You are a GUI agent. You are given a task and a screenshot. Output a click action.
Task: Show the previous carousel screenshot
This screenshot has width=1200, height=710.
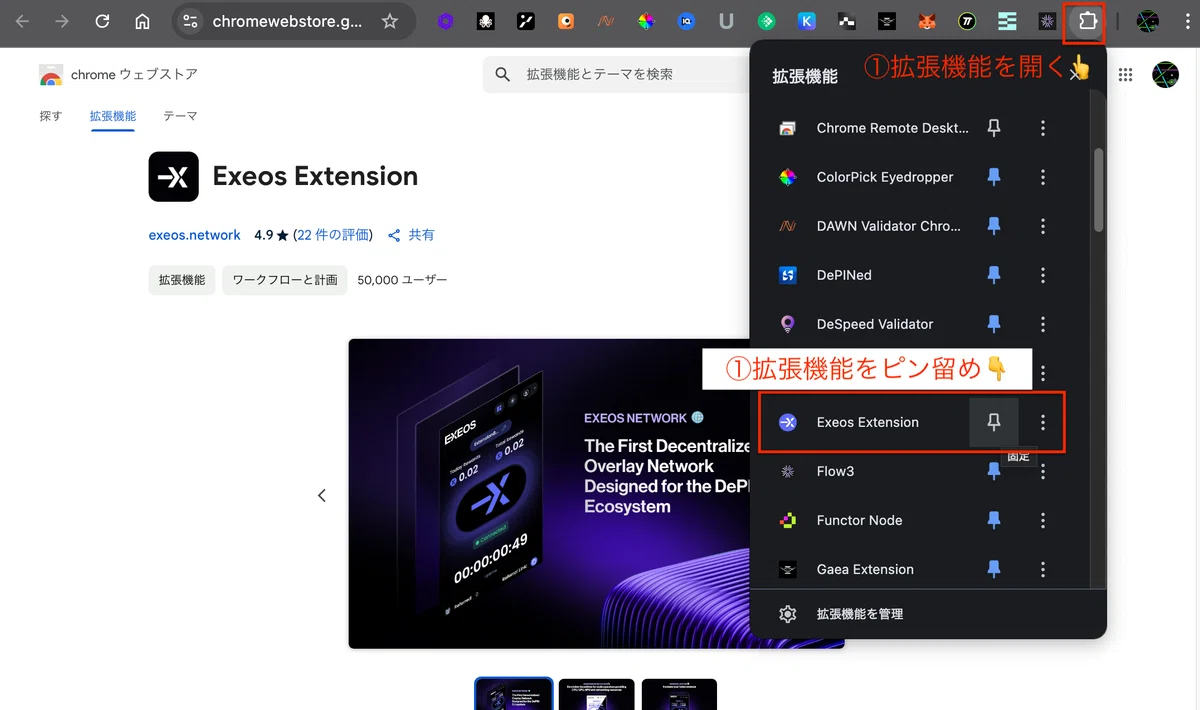[x=321, y=495]
